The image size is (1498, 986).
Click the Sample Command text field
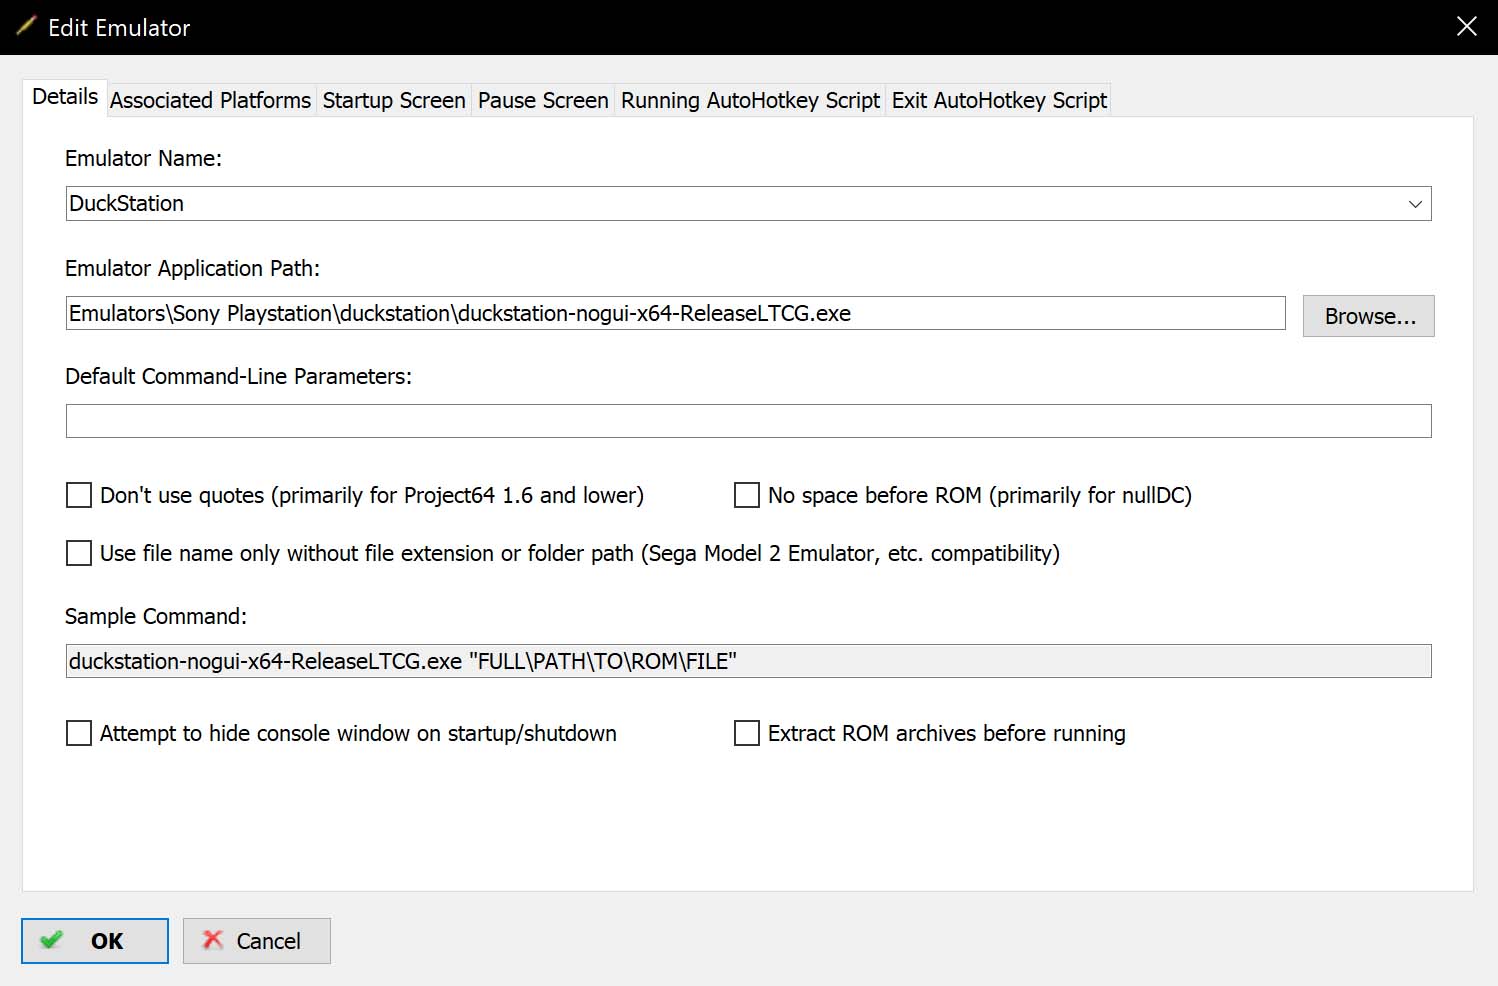coord(749,661)
